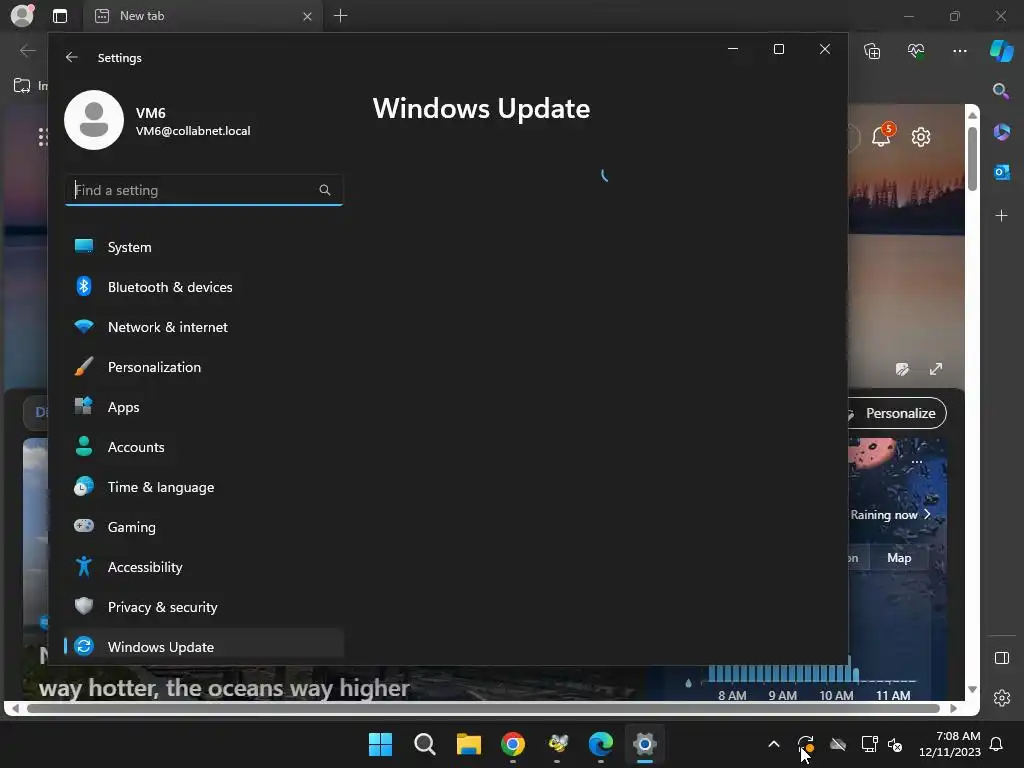Image resolution: width=1024 pixels, height=768 pixels.
Task: Click the VM6@collabnet.local account email
Action: click(193, 131)
